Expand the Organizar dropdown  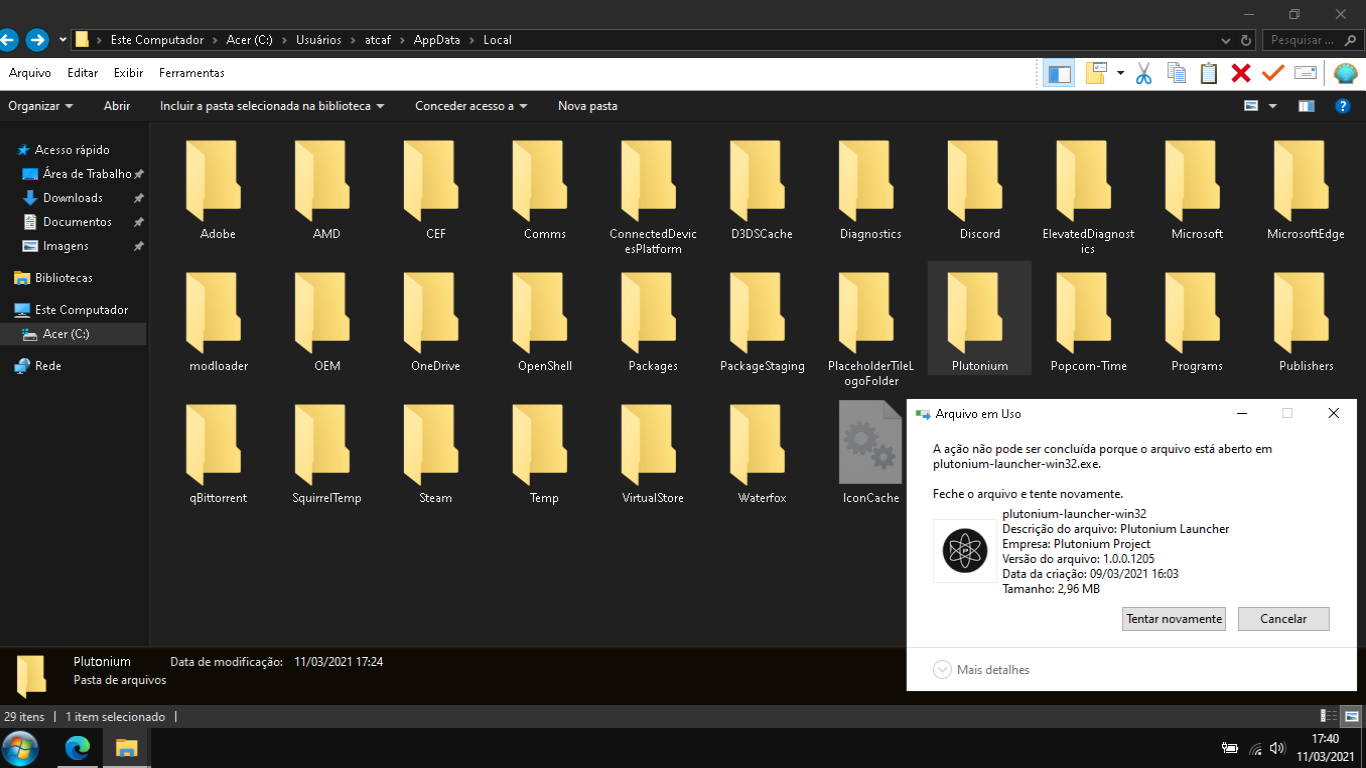pyautogui.click(x=41, y=106)
